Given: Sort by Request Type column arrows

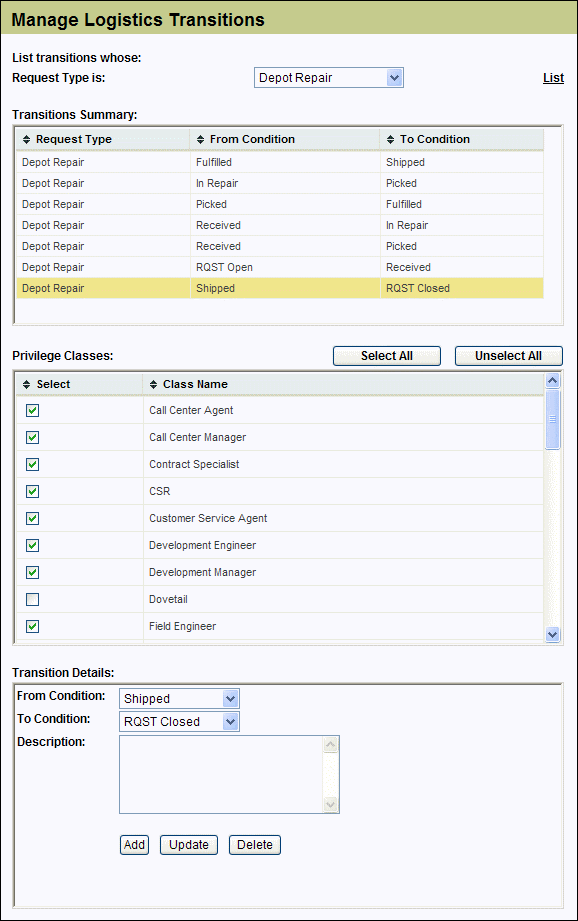Looking at the screenshot, I should point(26,139).
